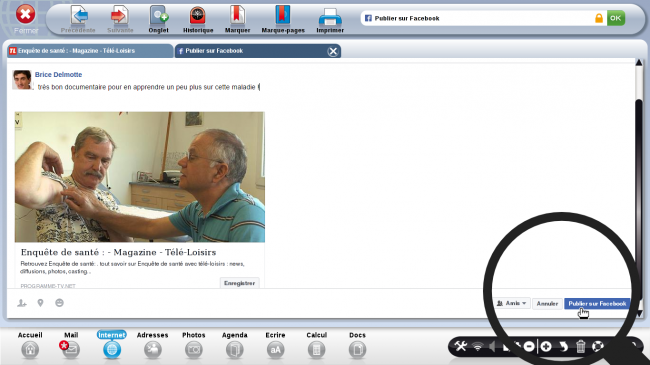Tag friends with the person-plus icon
Image resolution: width=650 pixels, height=365 pixels.
22,303
